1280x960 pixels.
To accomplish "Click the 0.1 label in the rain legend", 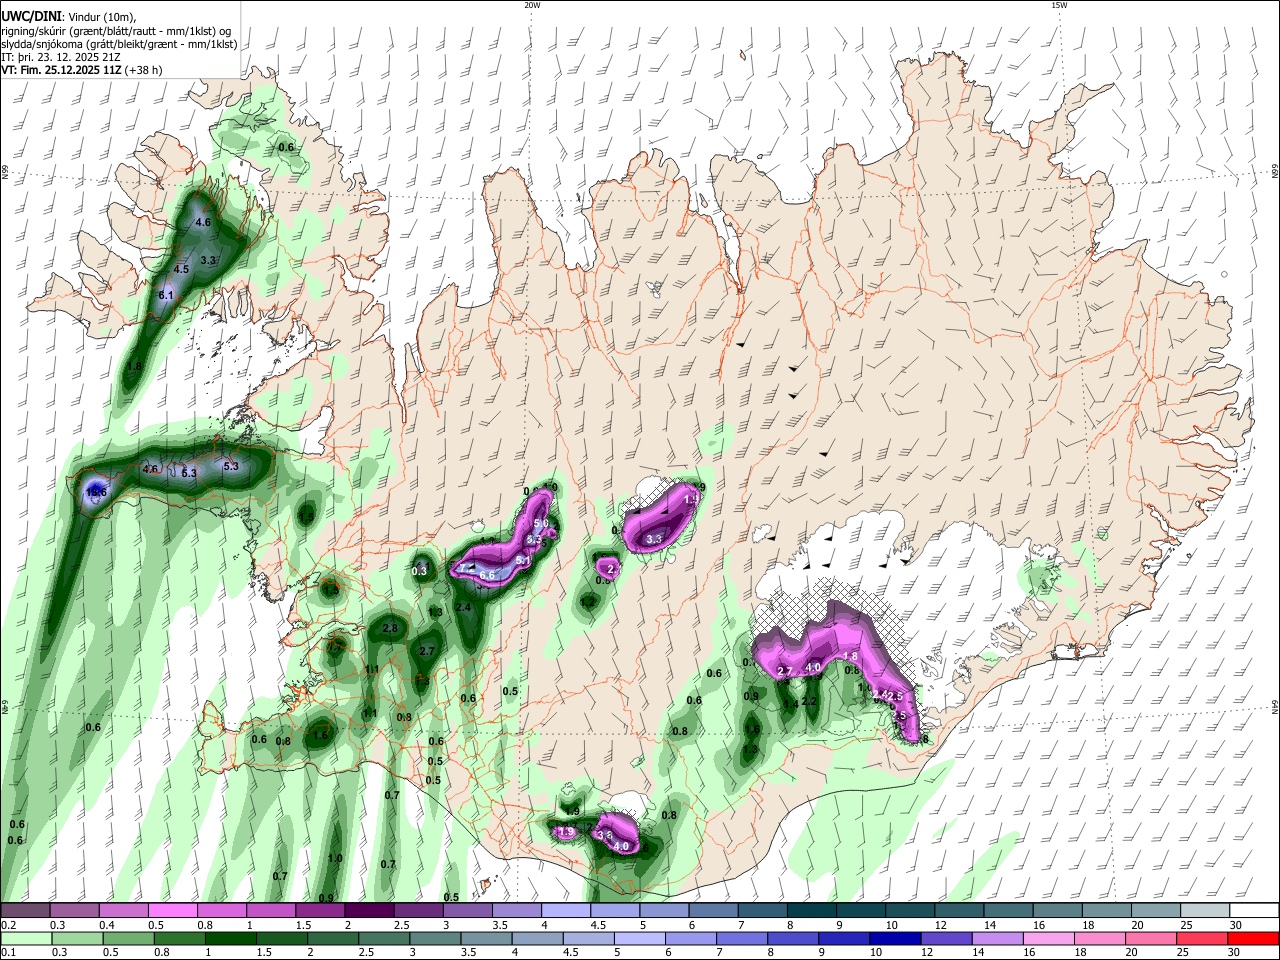I will click(x=7, y=954).
